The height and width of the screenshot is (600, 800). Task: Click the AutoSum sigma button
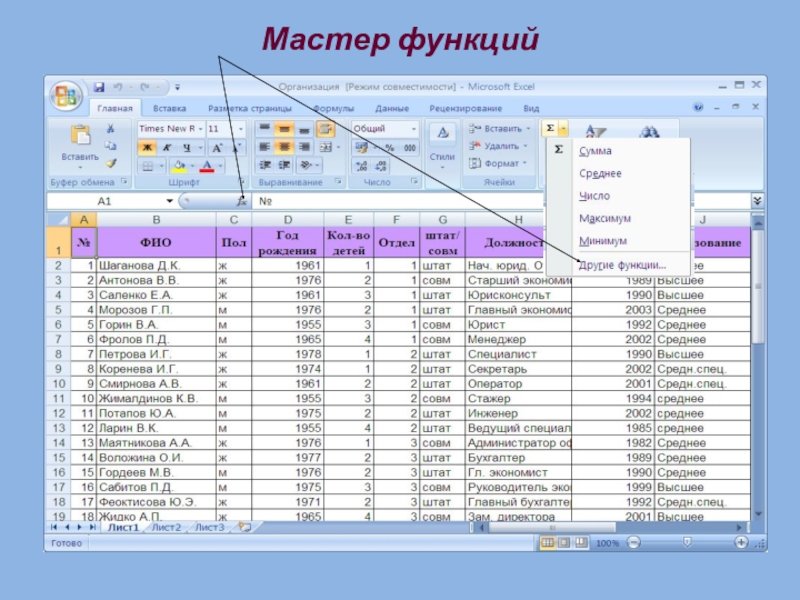click(550, 128)
